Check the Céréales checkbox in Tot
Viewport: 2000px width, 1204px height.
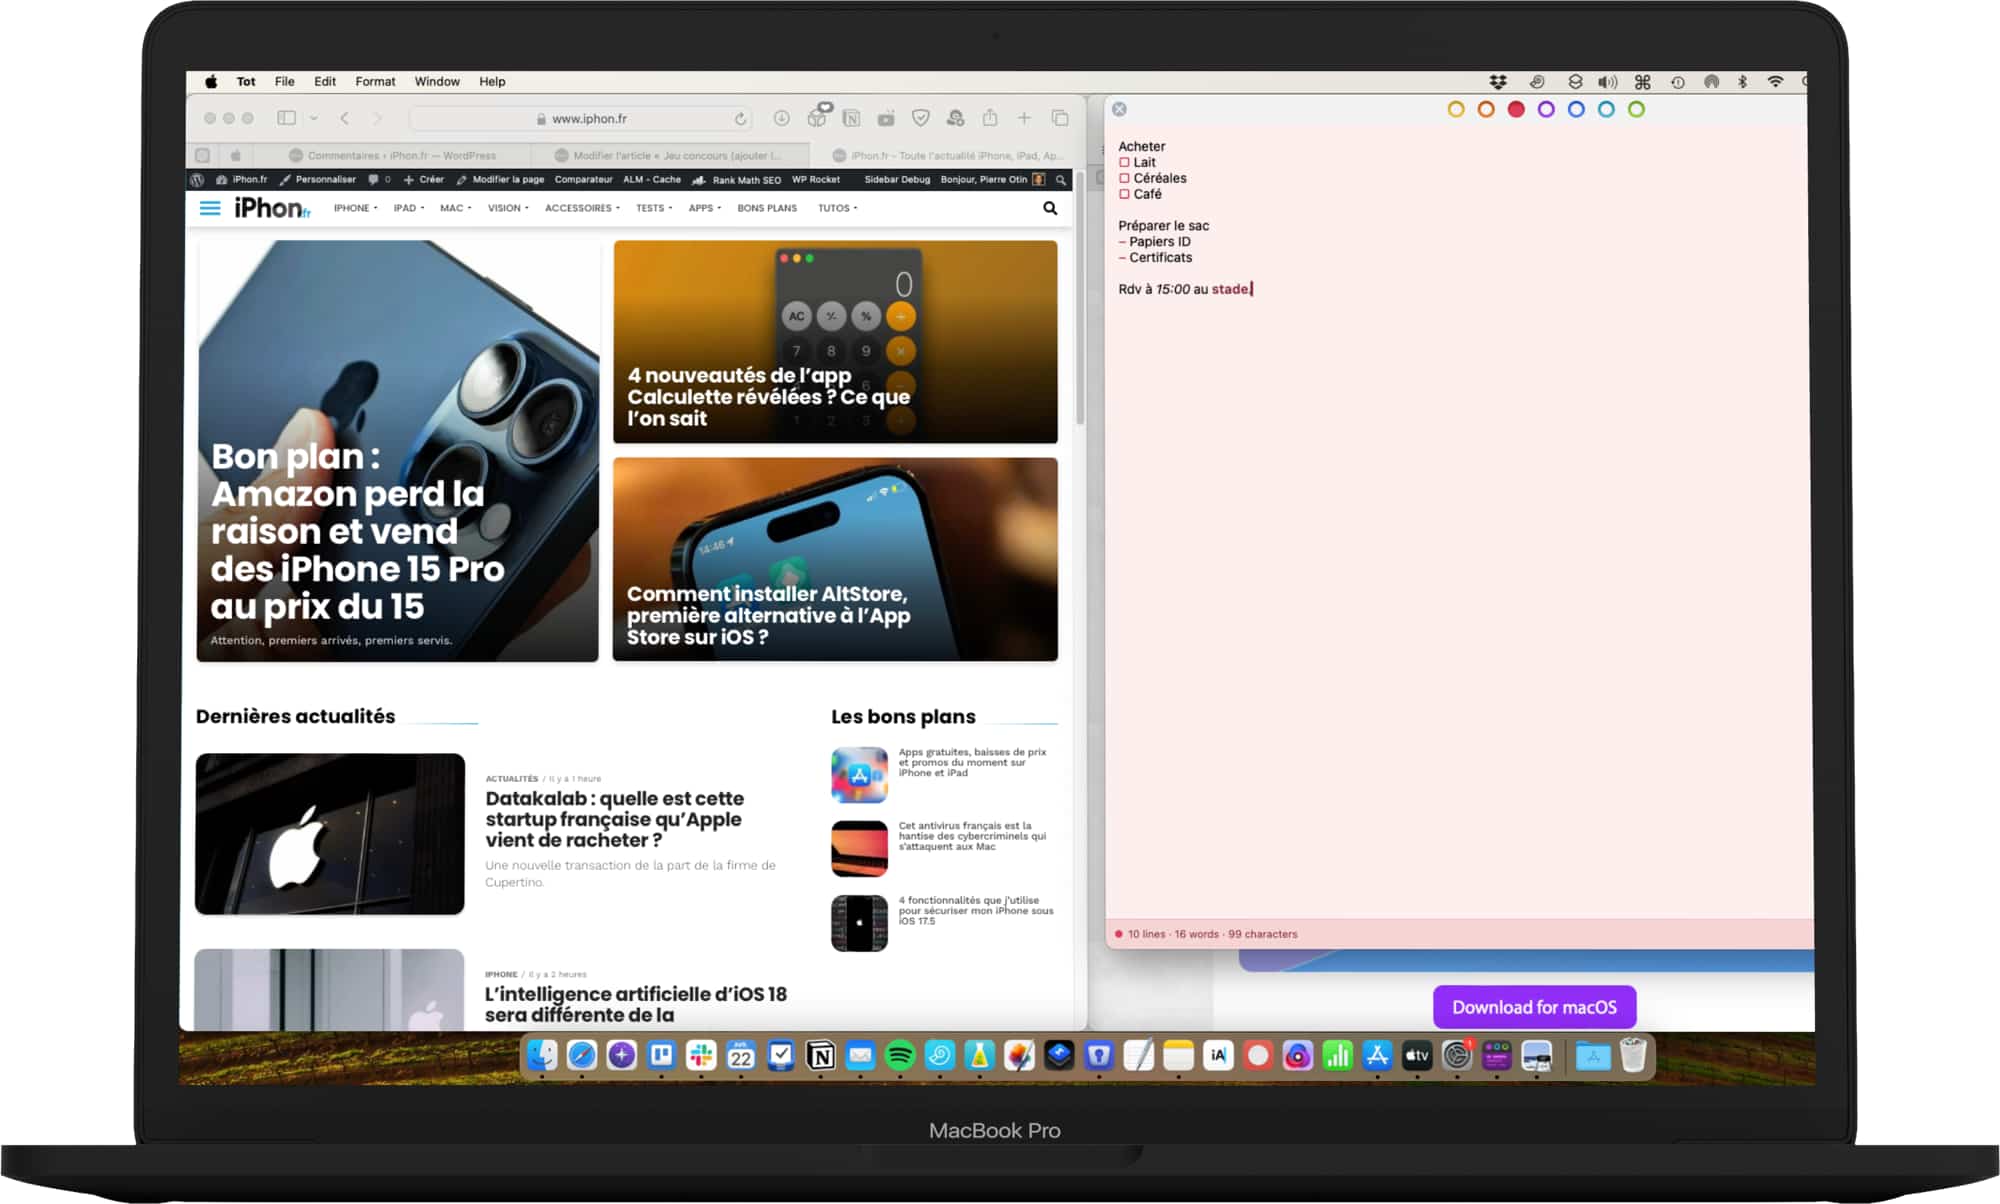1124,178
